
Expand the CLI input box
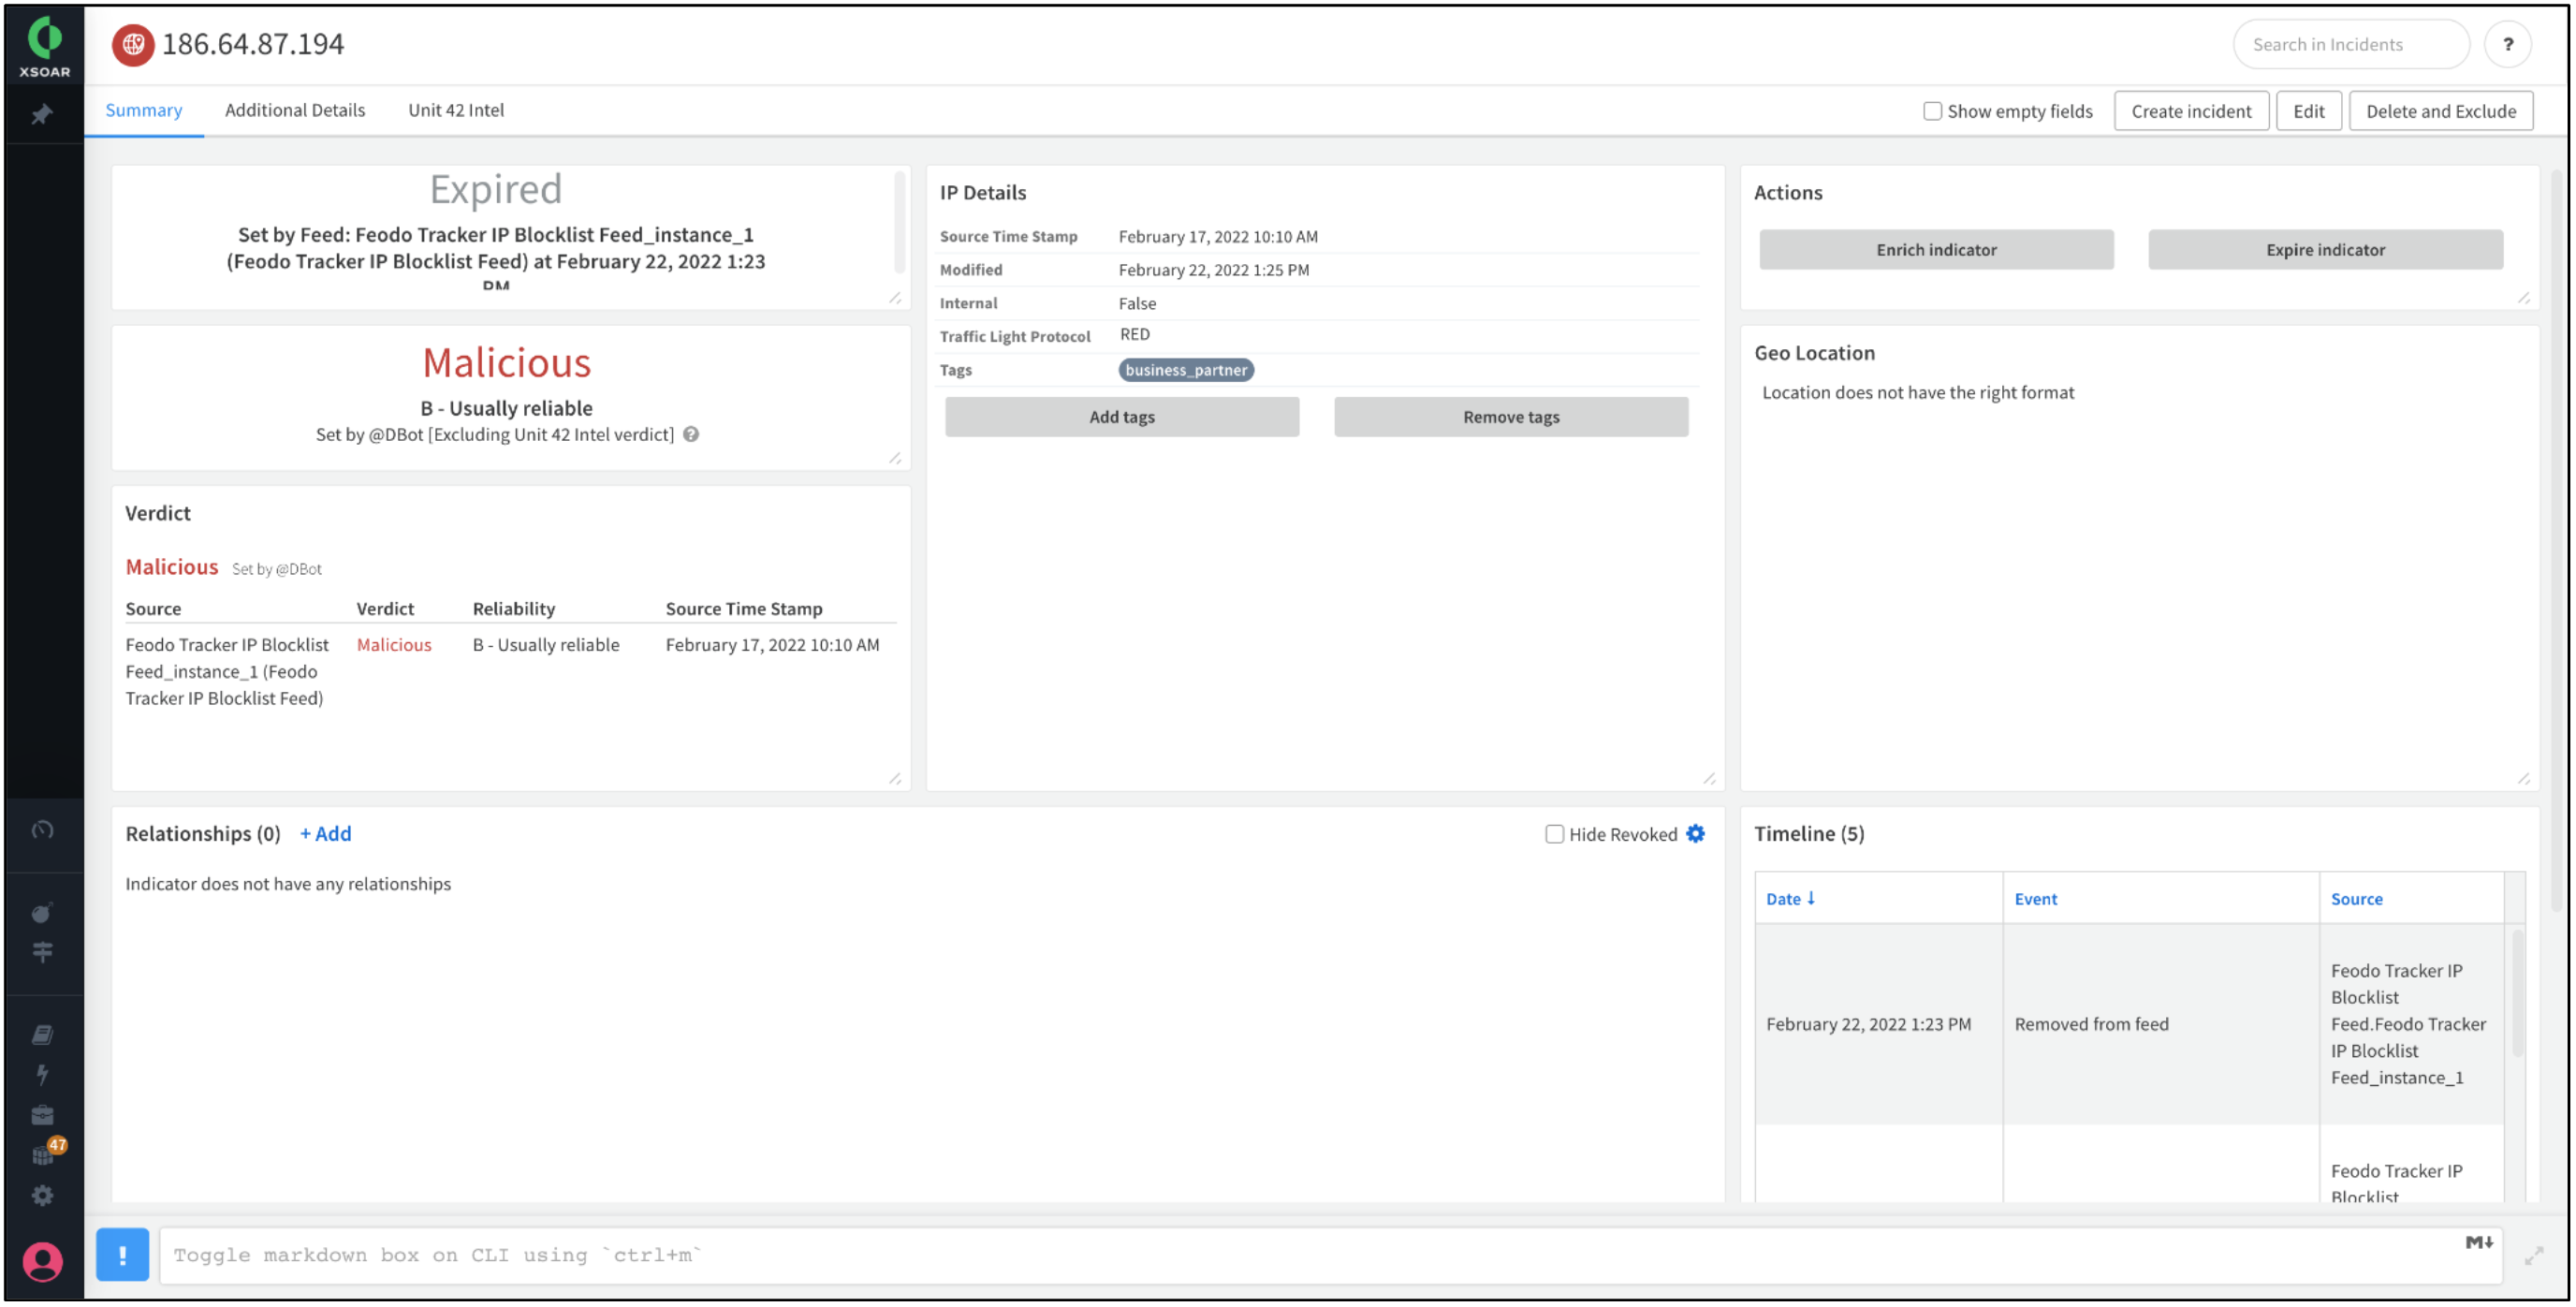click(x=2535, y=1257)
